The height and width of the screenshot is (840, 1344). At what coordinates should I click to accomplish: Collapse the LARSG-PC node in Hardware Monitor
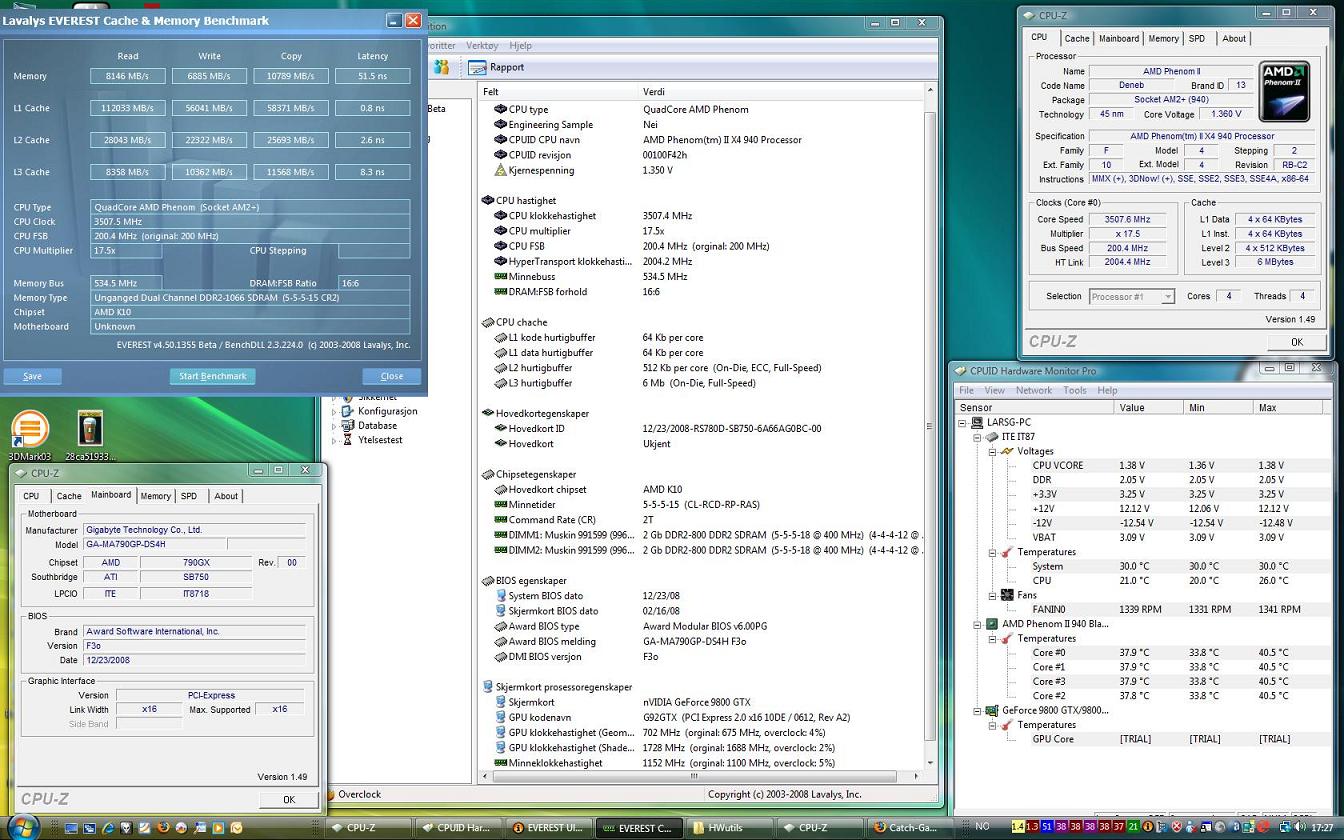point(963,423)
